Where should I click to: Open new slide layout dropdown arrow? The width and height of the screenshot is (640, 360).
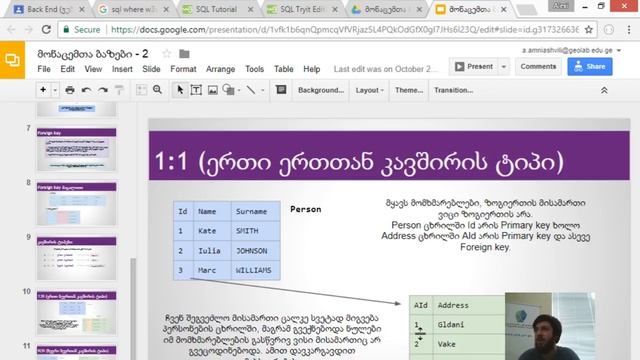[x=55, y=90]
